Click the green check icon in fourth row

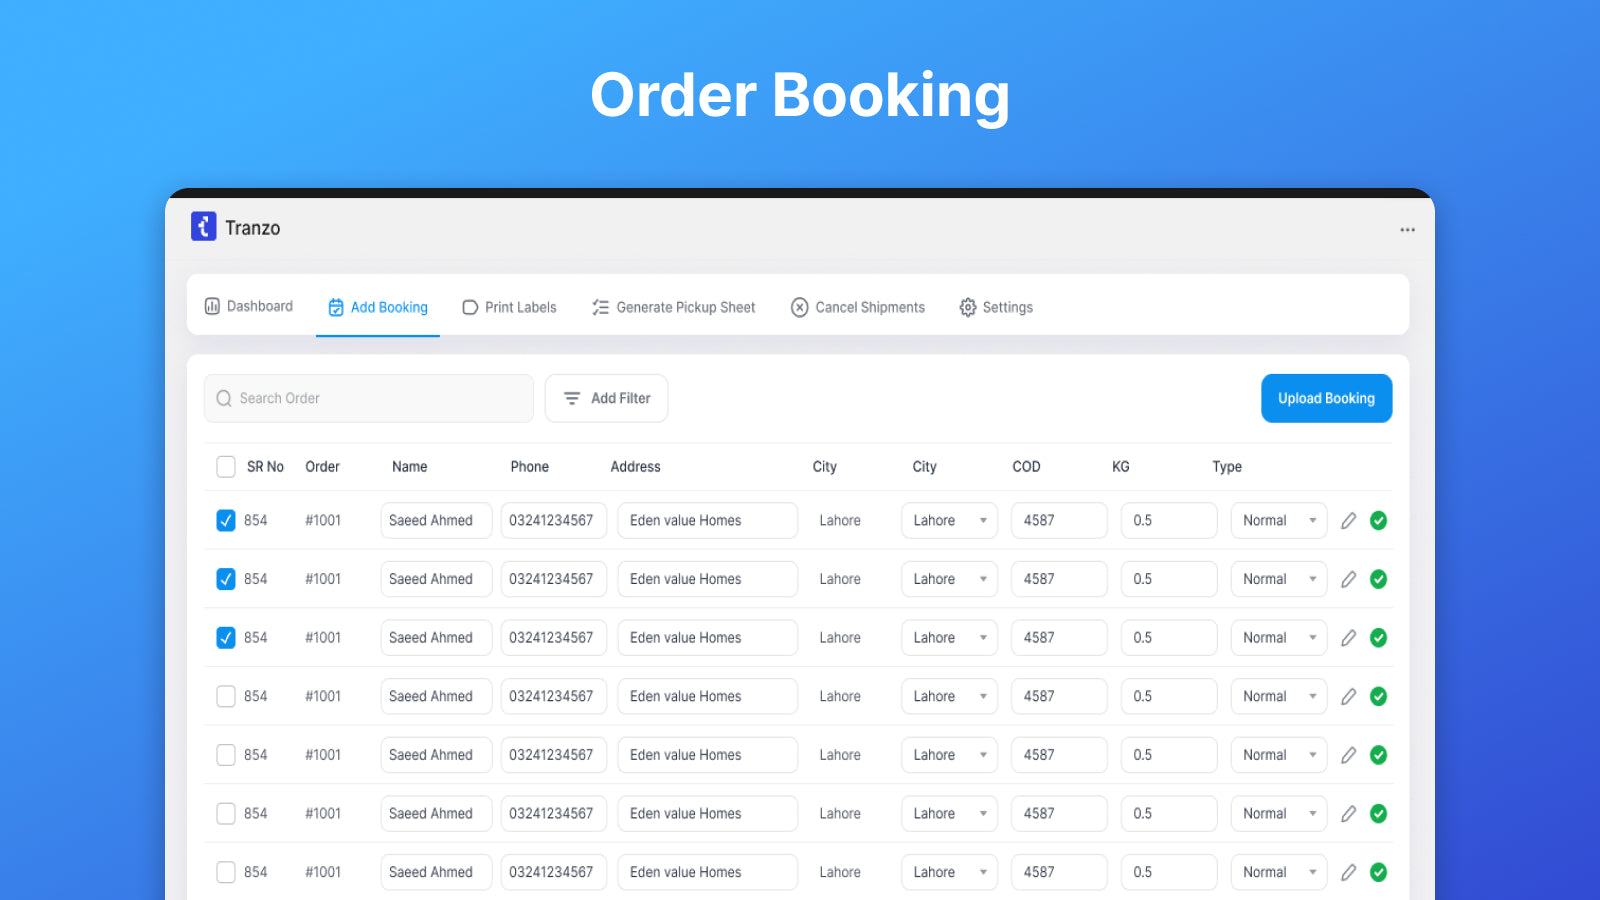tap(1378, 696)
